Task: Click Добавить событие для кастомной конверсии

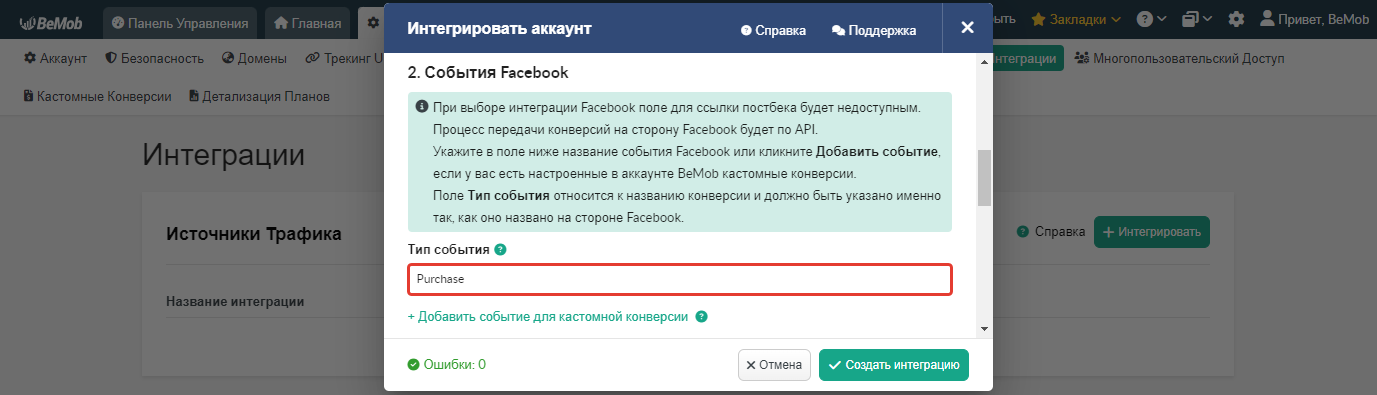Action: (x=548, y=317)
